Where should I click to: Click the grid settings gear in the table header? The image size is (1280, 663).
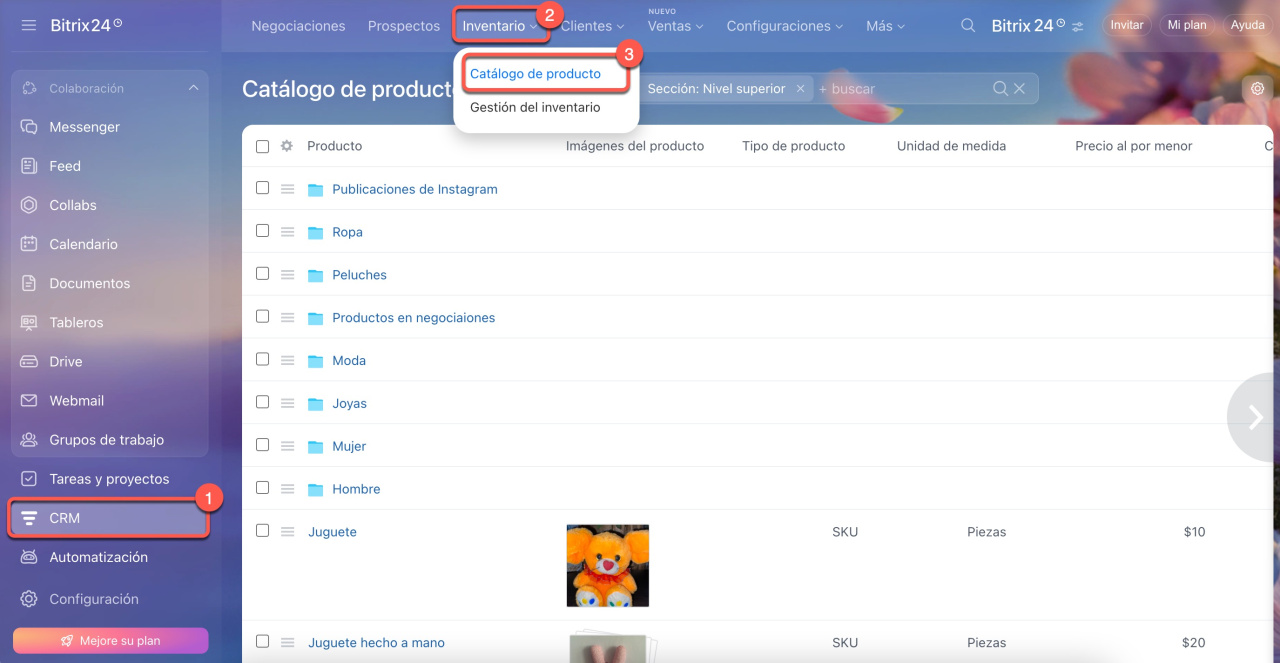click(287, 146)
